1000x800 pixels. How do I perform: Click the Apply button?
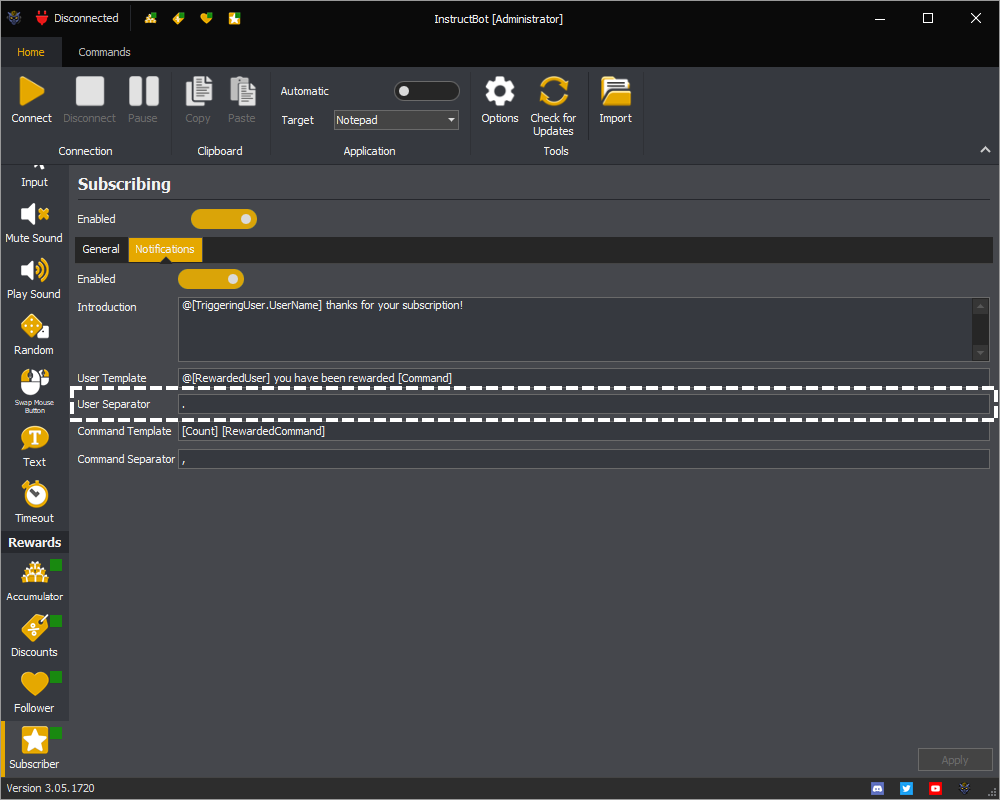[955, 760]
